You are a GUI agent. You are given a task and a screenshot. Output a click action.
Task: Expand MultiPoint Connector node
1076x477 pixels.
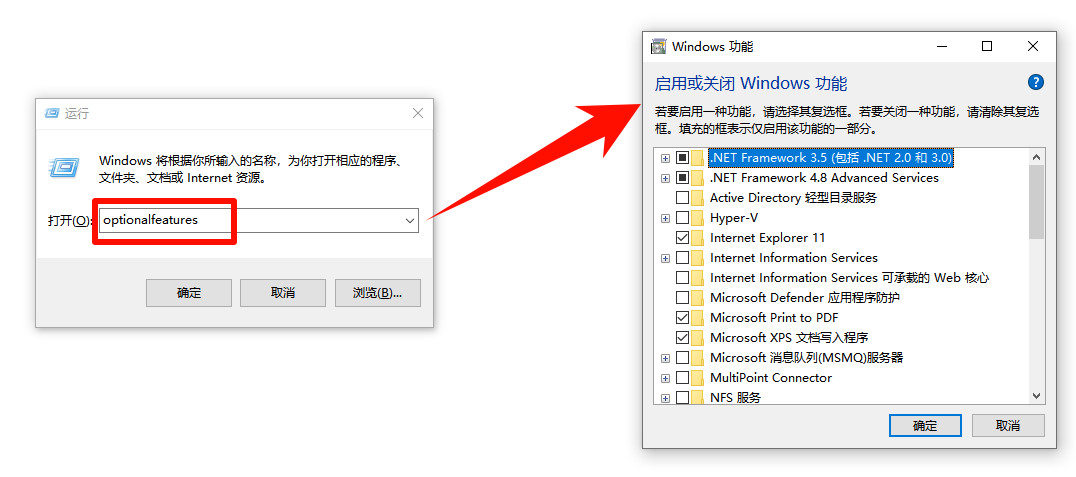665,378
